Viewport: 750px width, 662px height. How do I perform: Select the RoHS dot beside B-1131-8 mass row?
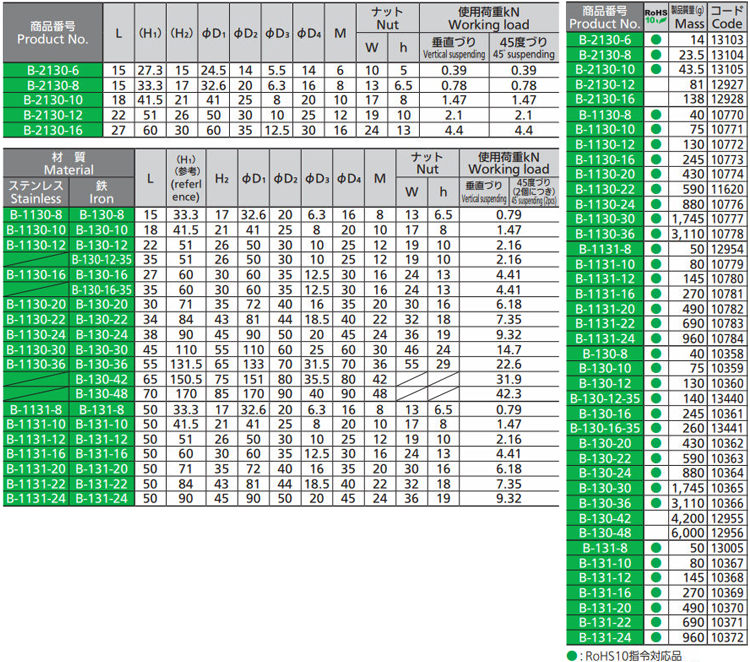656,246
